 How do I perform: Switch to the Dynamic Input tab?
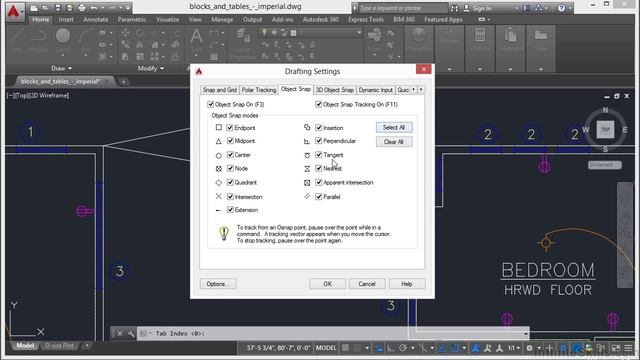click(376, 90)
